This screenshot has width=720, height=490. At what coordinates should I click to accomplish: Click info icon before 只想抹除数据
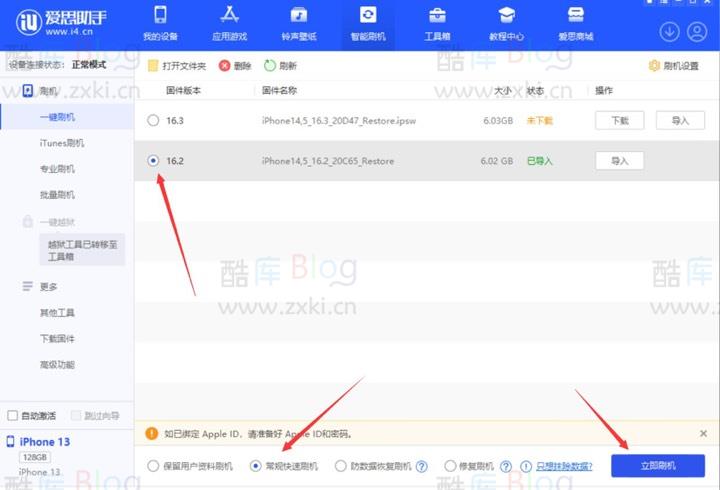pos(526,466)
